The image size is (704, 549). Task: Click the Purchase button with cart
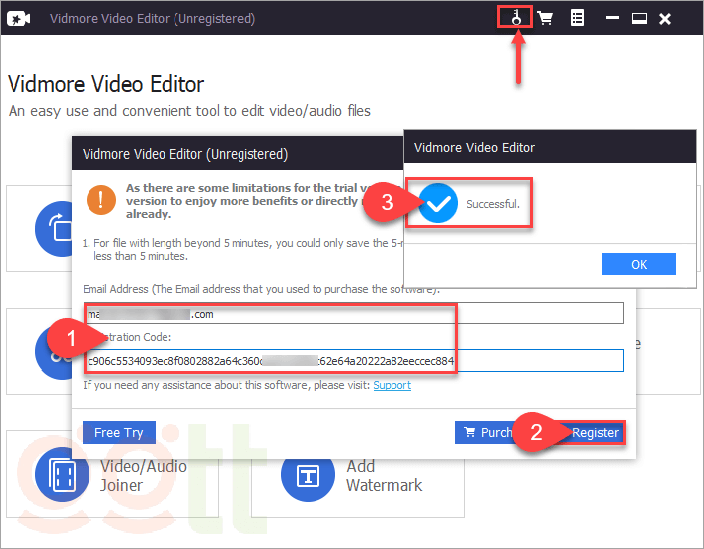coord(484,432)
